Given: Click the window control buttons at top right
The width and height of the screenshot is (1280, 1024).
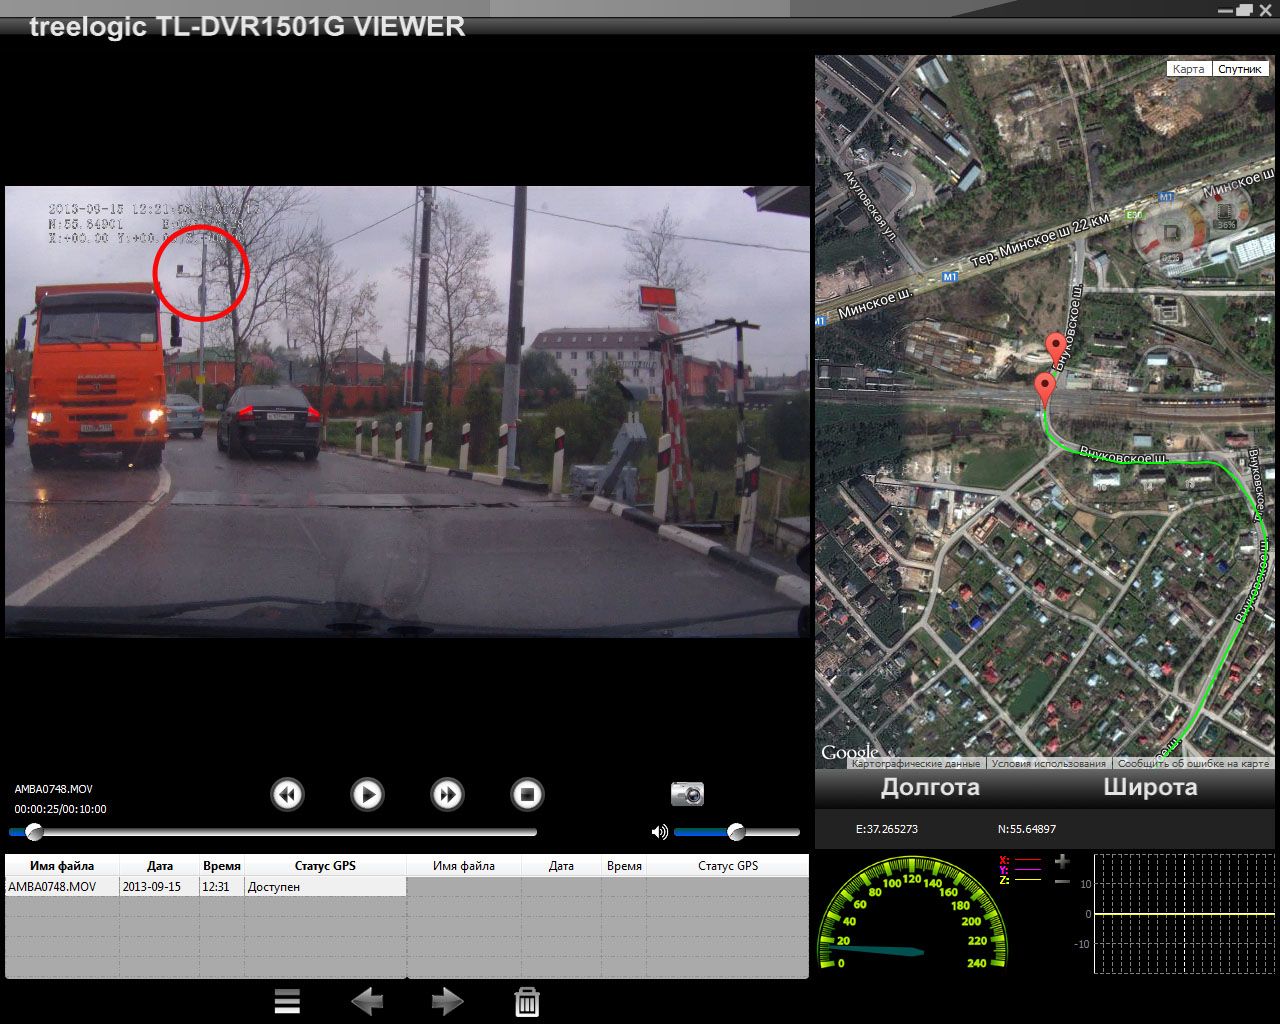Looking at the screenshot, I should [x=1244, y=9].
